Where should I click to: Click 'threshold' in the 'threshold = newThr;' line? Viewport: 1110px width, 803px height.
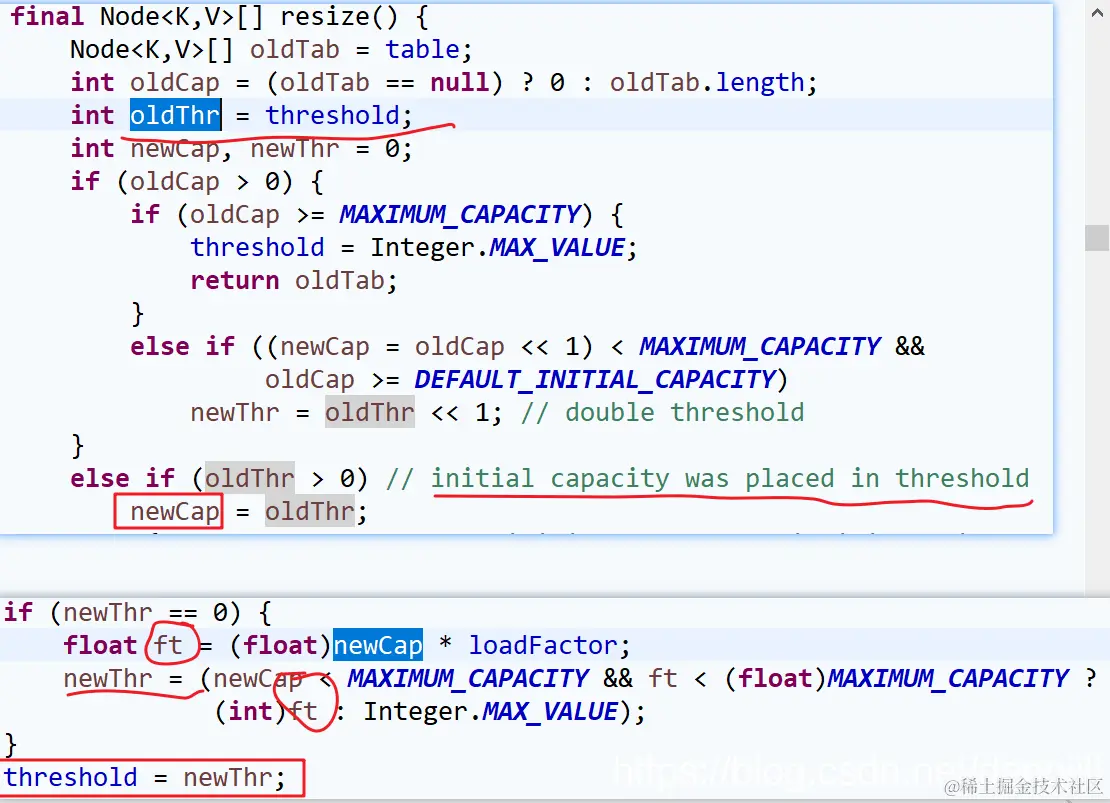(x=70, y=778)
